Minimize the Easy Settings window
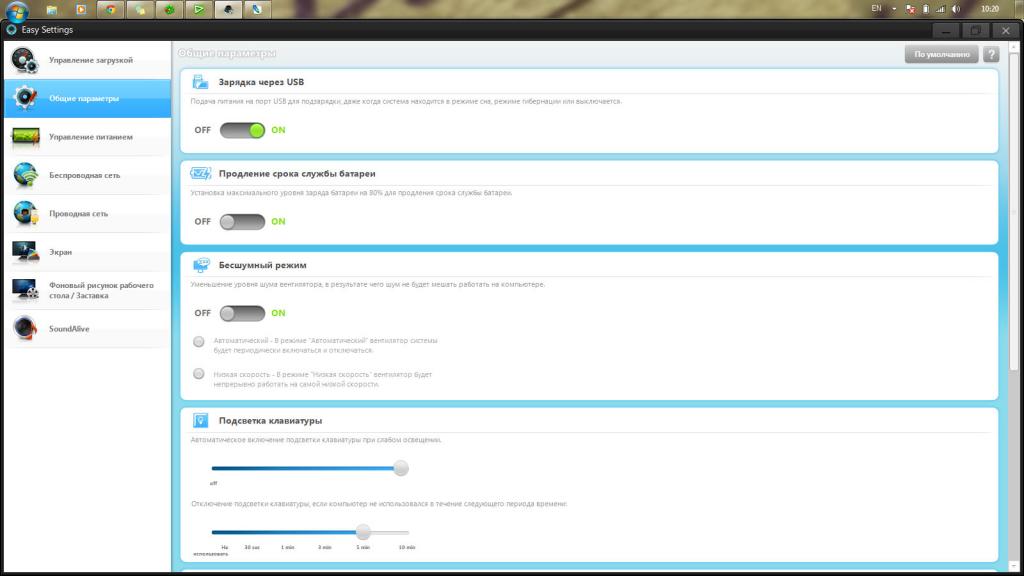 pyautogui.click(x=946, y=31)
